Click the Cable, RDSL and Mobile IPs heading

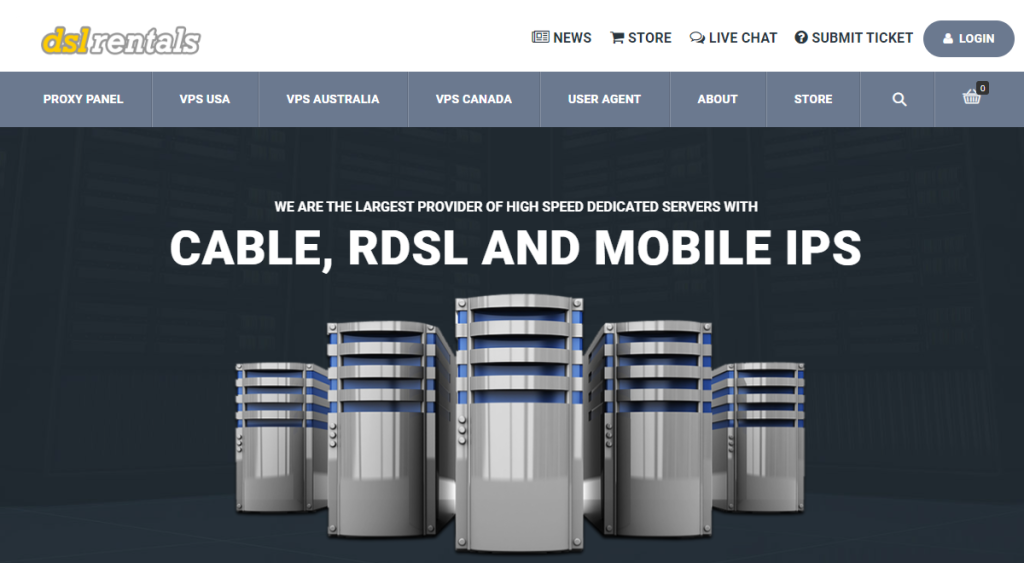[x=515, y=248]
